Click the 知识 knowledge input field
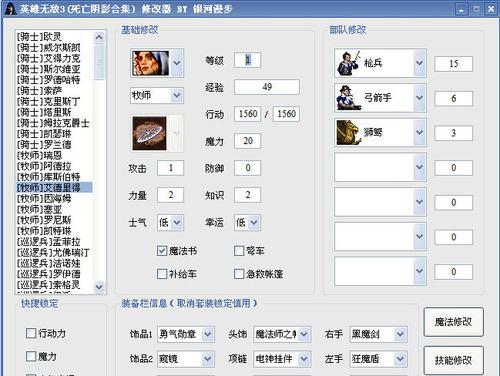The width and height of the screenshot is (500, 376). (x=247, y=195)
